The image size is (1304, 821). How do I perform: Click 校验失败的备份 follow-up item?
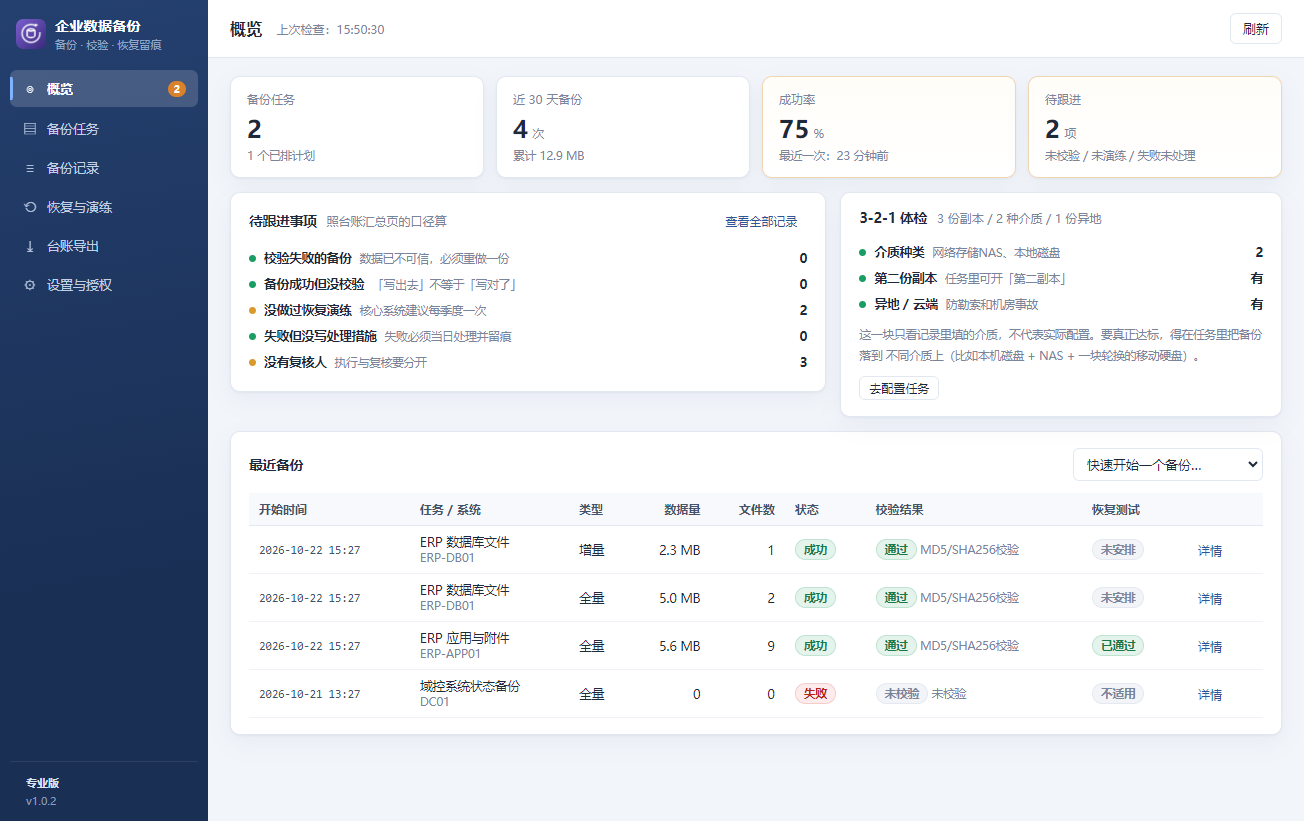(x=528, y=258)
